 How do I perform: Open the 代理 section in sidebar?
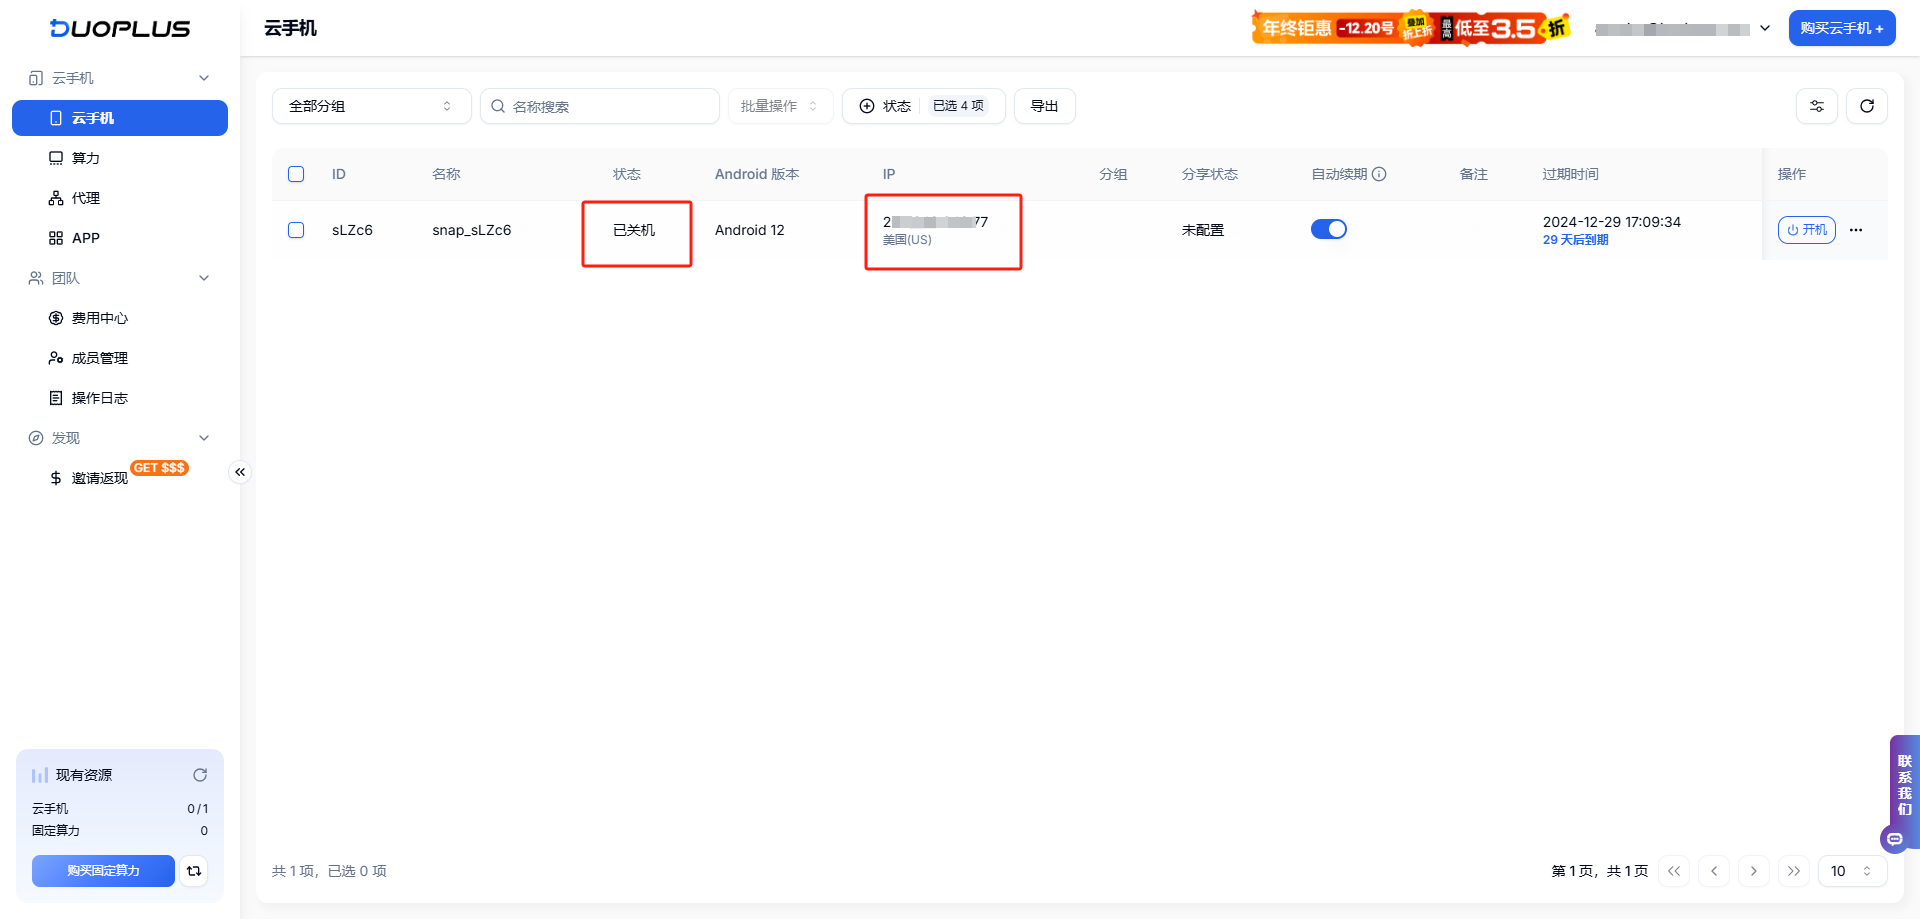(x=85, y=197)
